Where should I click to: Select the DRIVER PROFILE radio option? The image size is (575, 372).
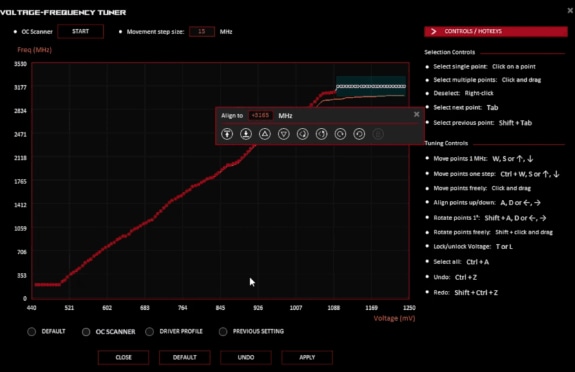click(x=149, y=332)
